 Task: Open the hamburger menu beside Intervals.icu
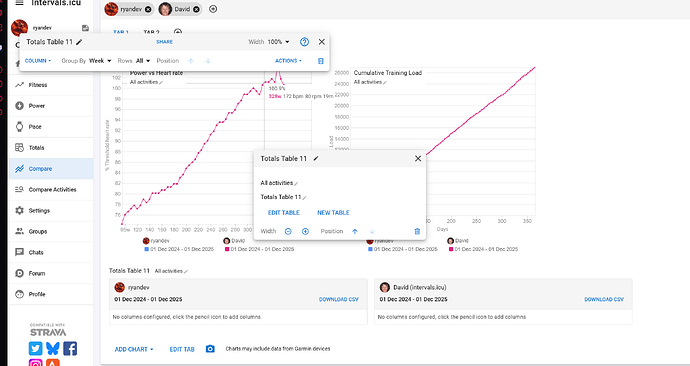coord(19,3)
